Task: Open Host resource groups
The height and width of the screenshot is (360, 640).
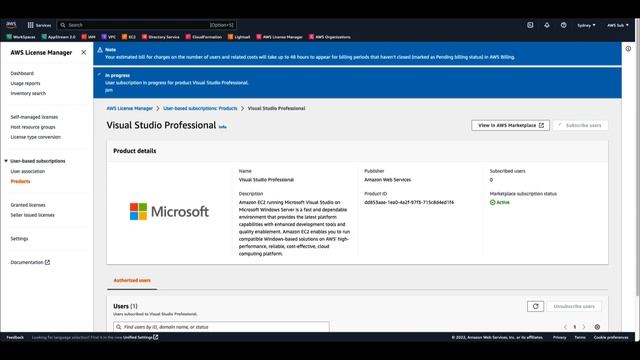Action: pyautogui.click(x=33, y=127)
